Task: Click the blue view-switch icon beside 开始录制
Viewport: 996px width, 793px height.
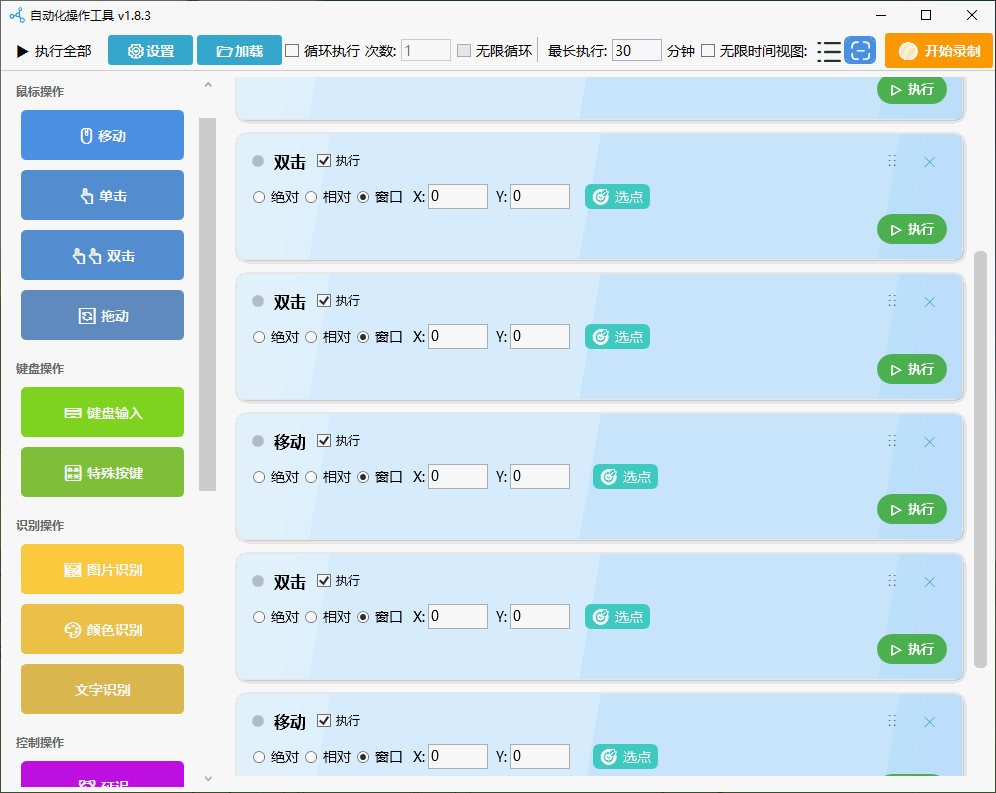Action: 860,51
